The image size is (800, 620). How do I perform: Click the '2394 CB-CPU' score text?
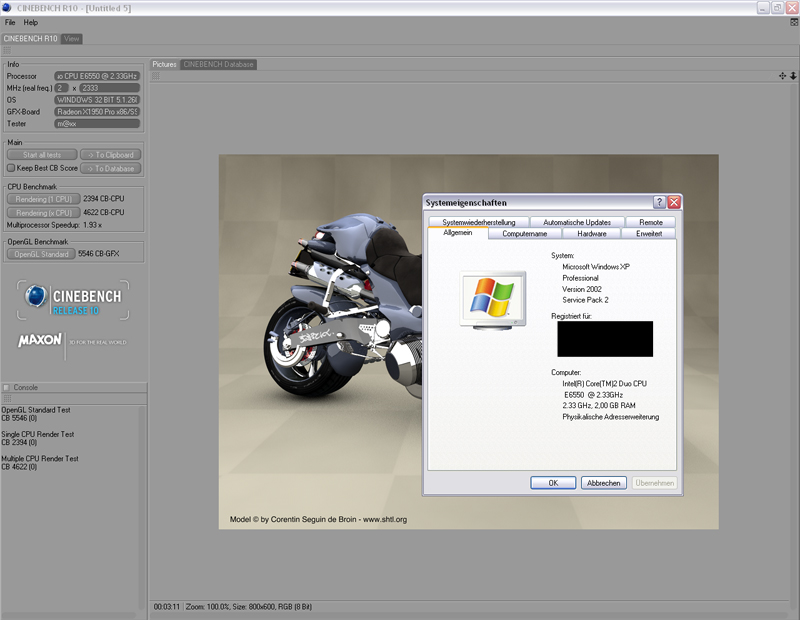(x=104, y=199)
